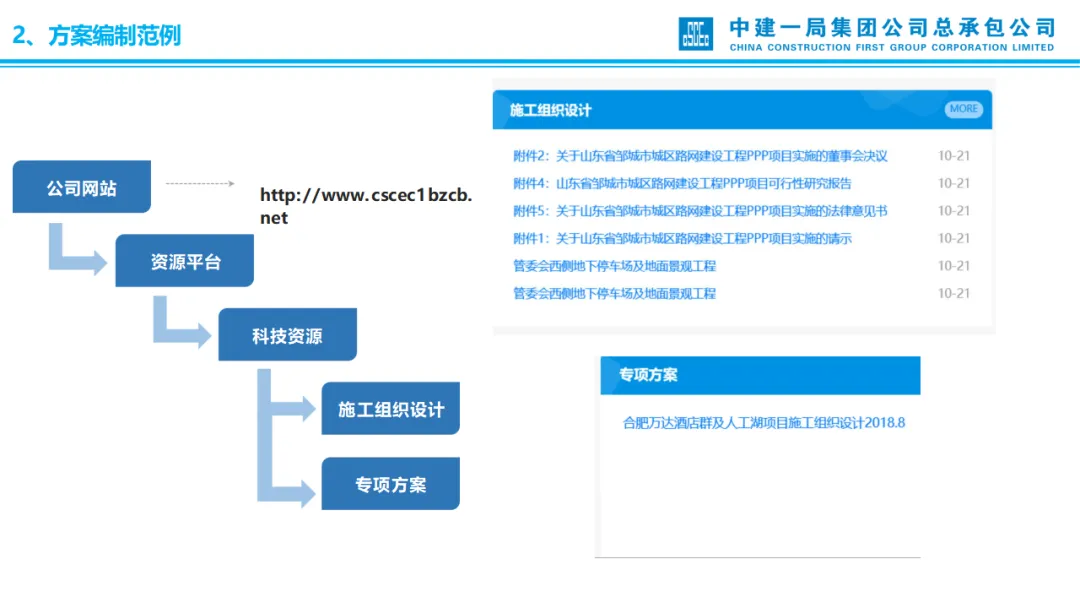Select the 专项方案 flowchart box
The width and height of the screenshot is (1080, 608).
click(x=391, y=483)
